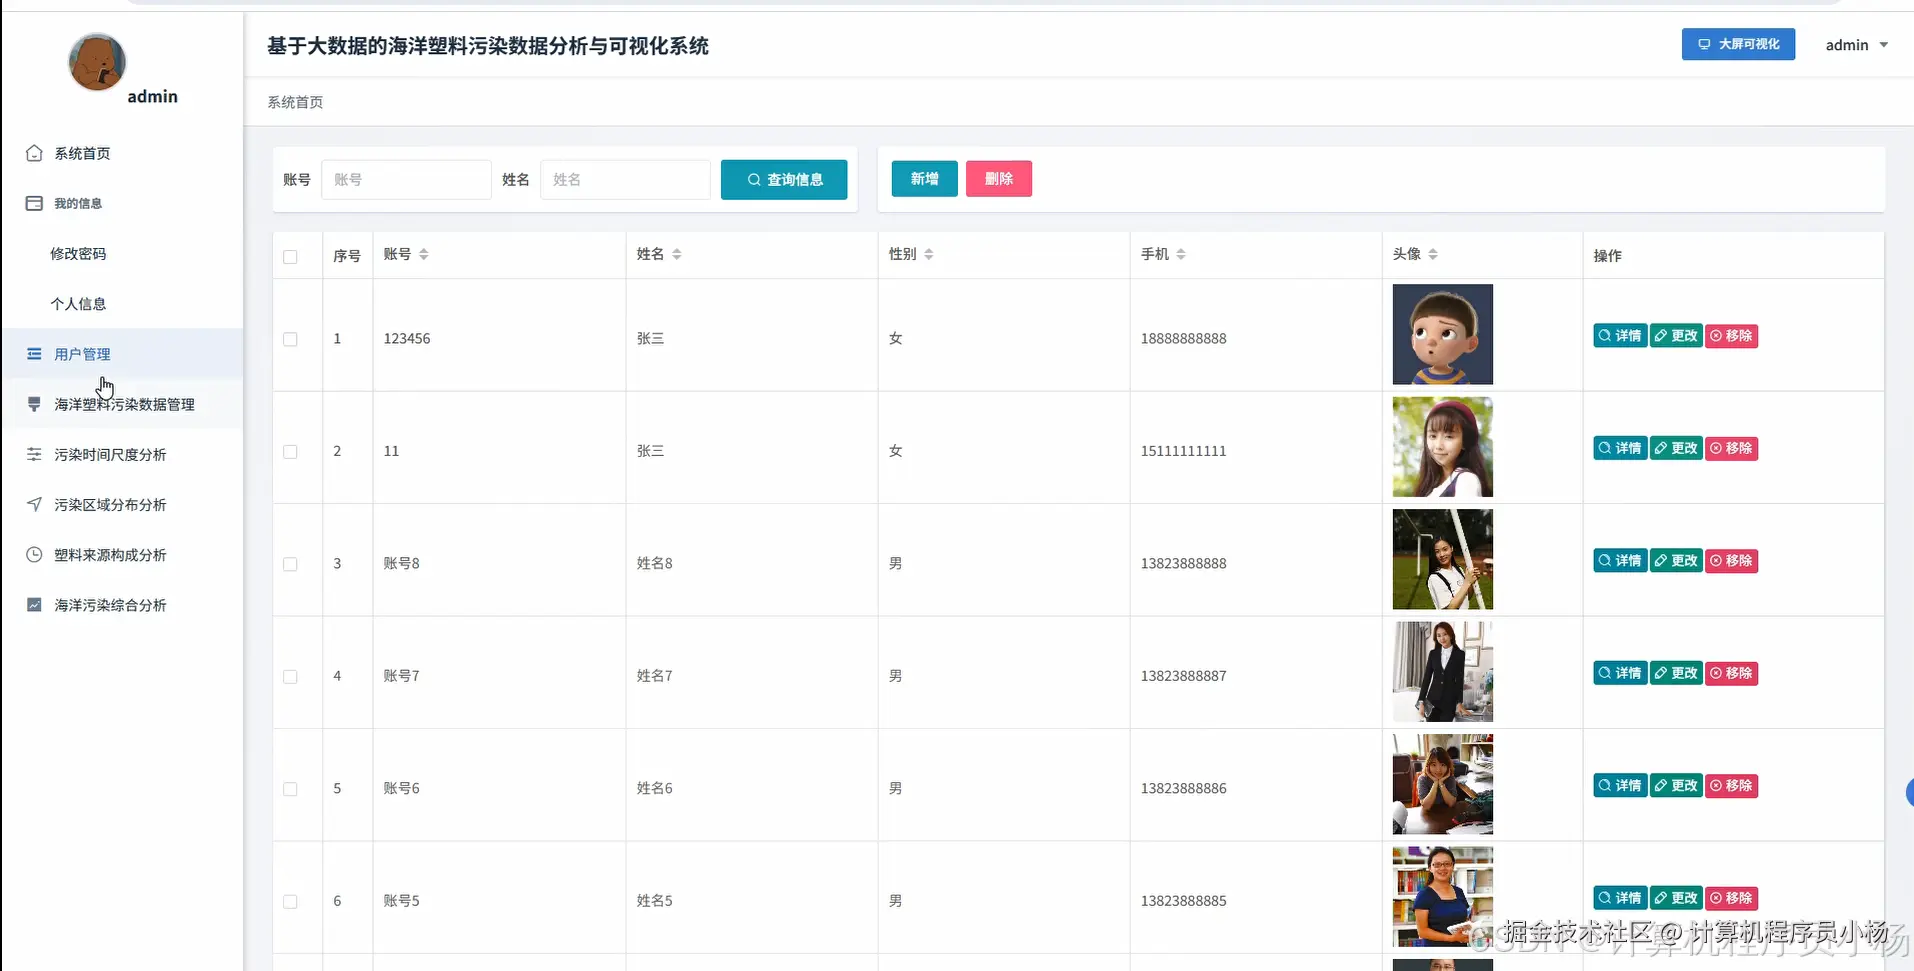This screenshot has height=971, width=1914.
Task: View 详情 for account 123456
Action: click(1620, 336)
